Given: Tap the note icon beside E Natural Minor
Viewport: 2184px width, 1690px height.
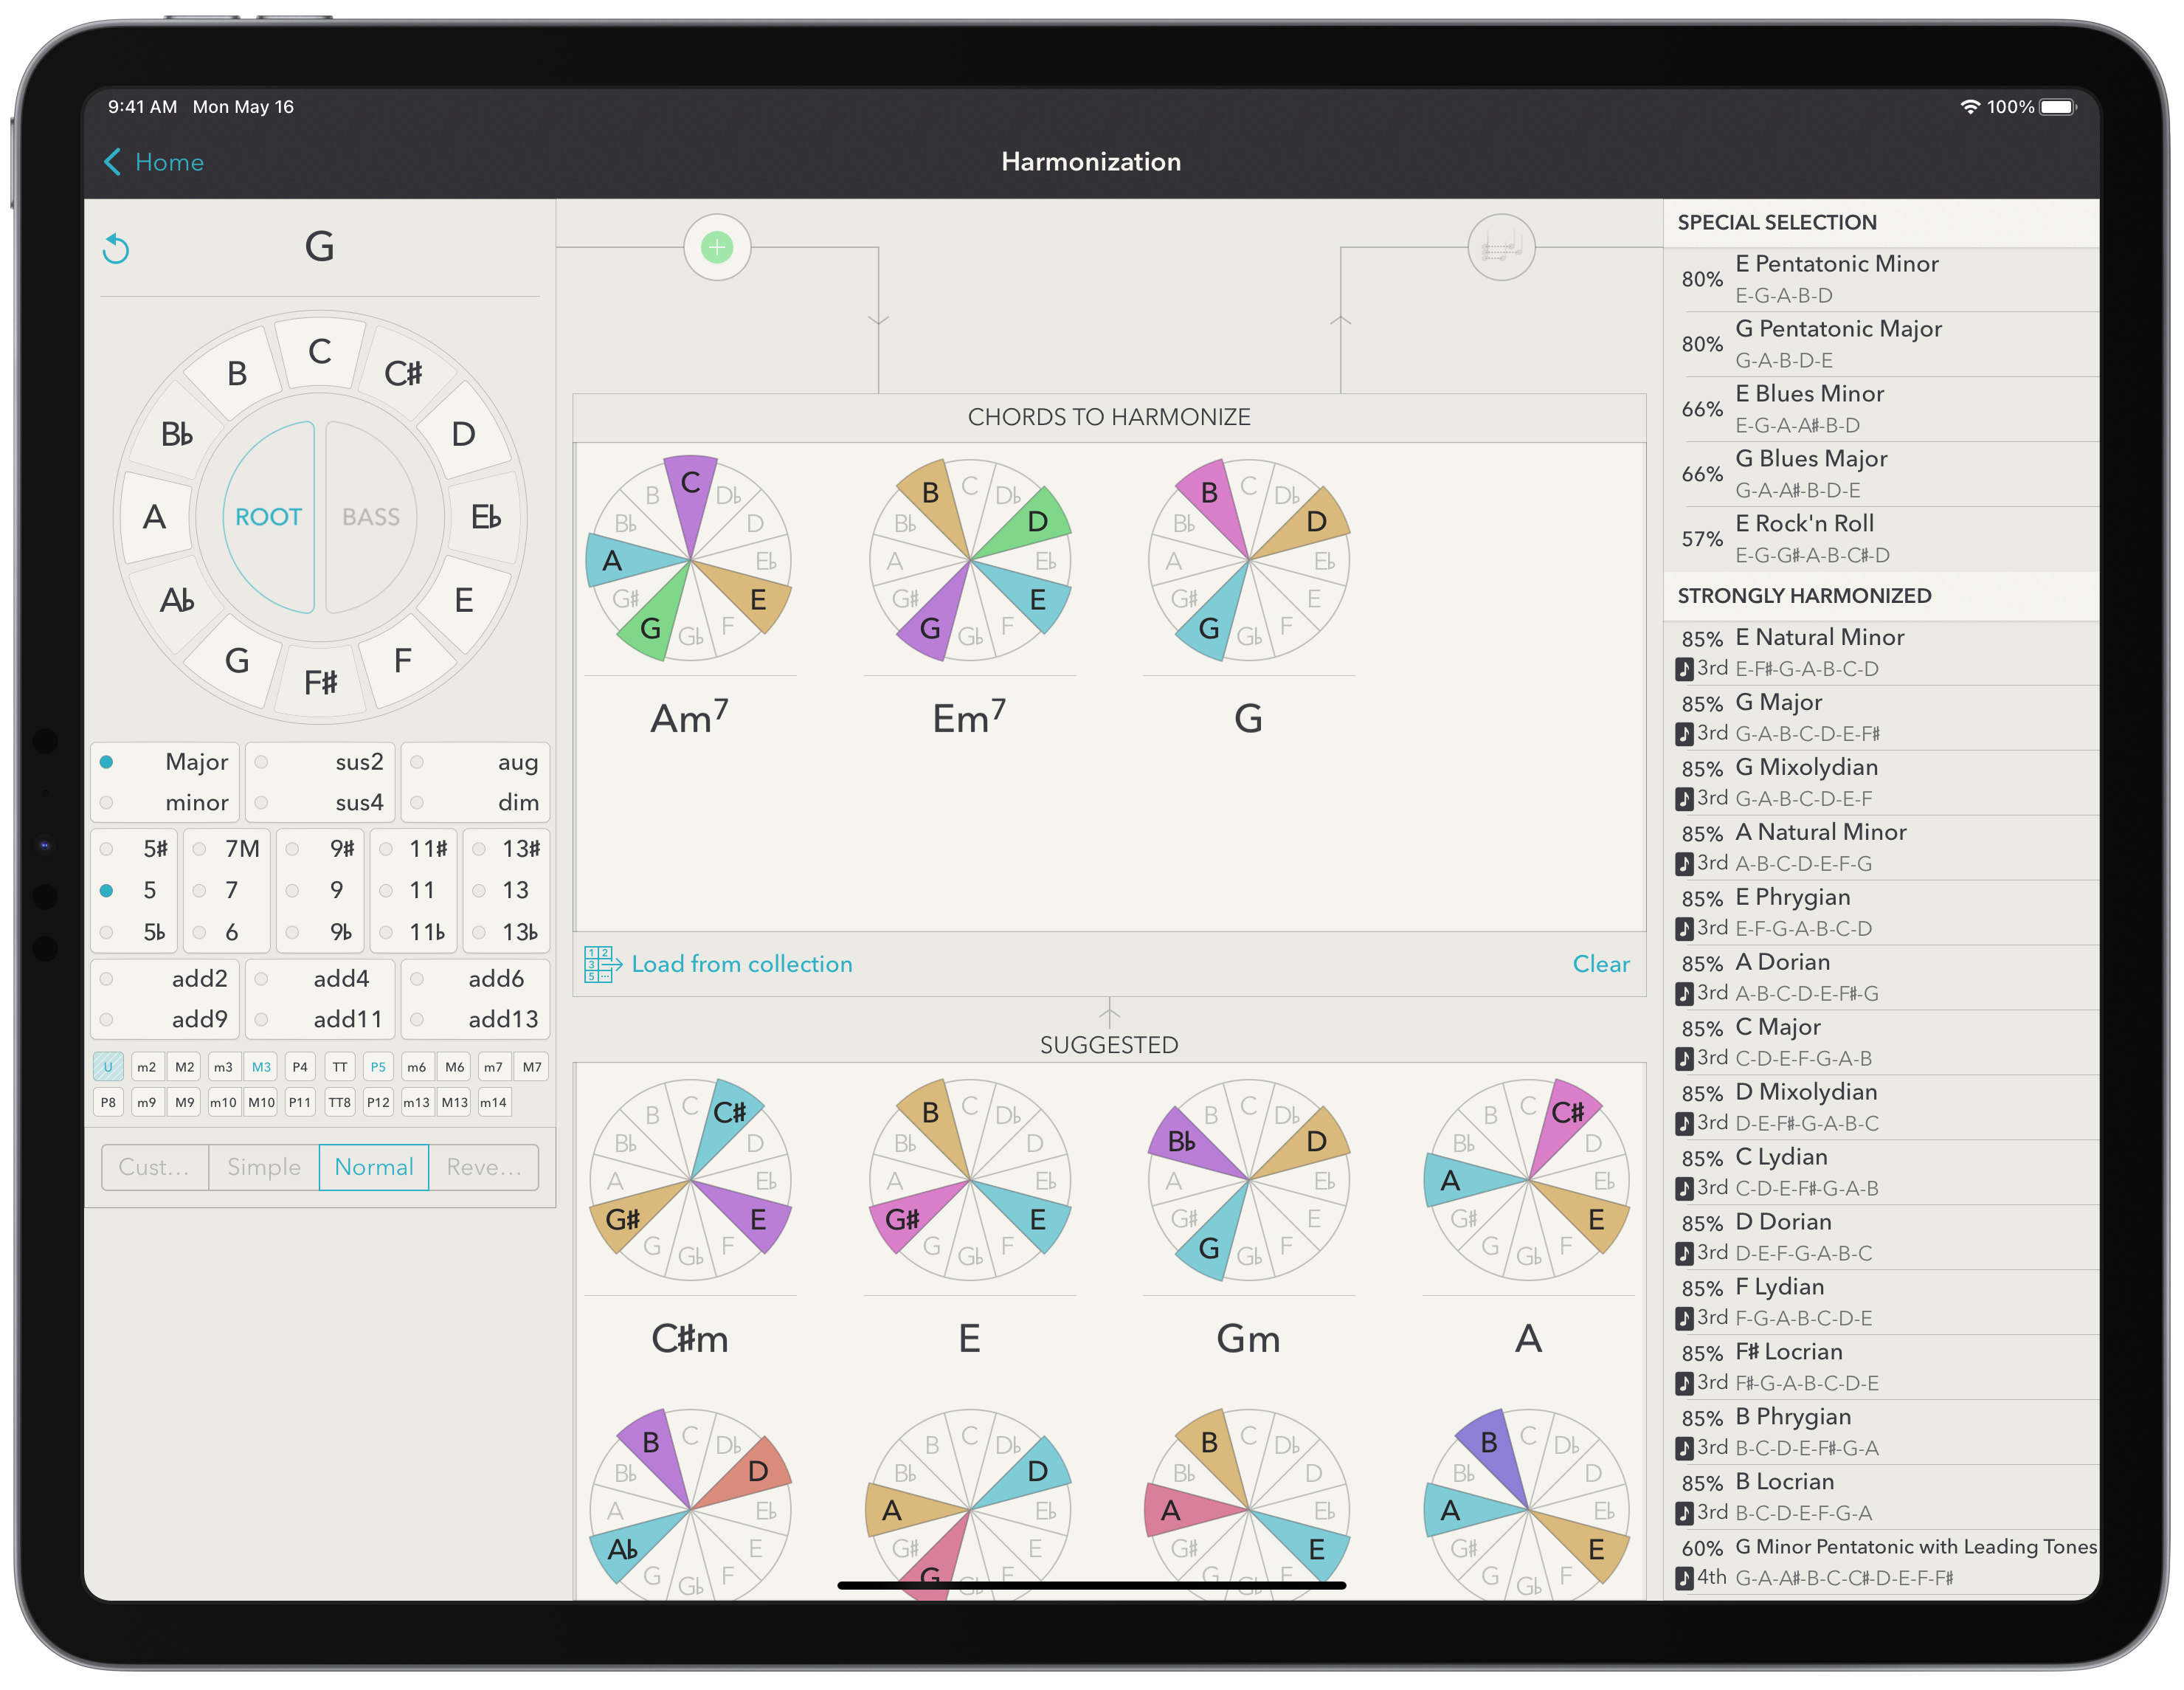Looking at the screenshot, I should (1685, 669).
